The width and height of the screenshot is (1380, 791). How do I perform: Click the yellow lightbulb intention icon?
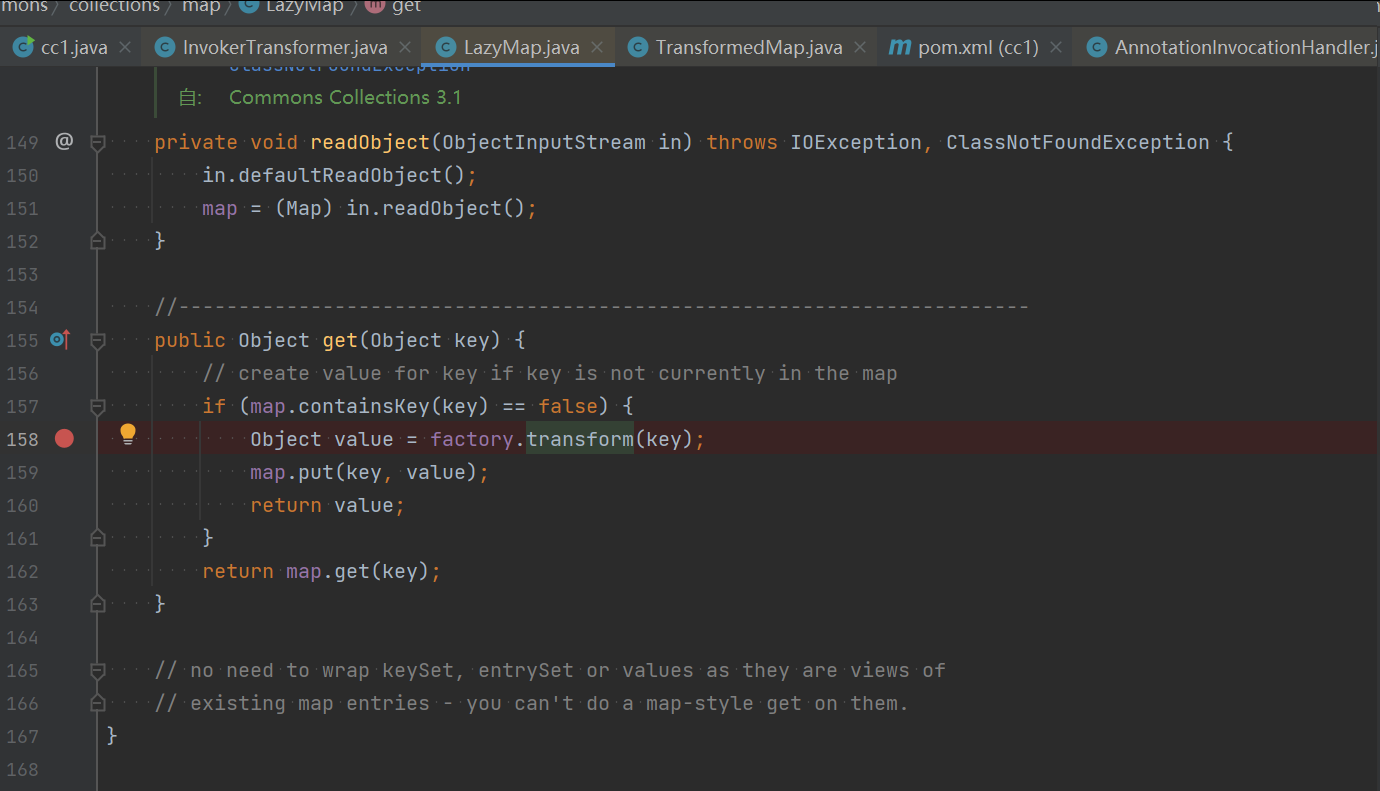(128, 434)
